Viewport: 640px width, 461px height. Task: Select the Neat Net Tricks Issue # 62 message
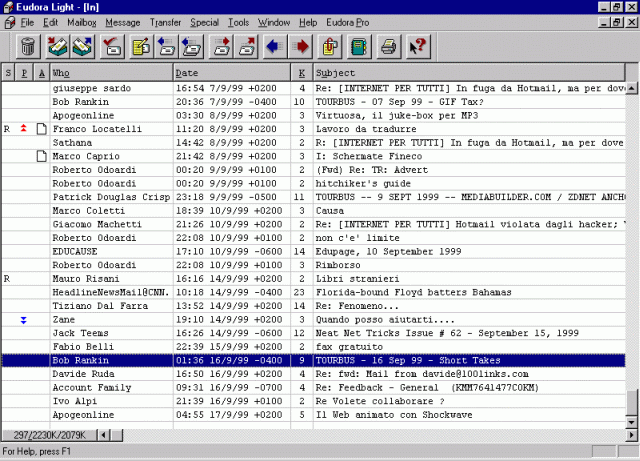coord(313,333)
